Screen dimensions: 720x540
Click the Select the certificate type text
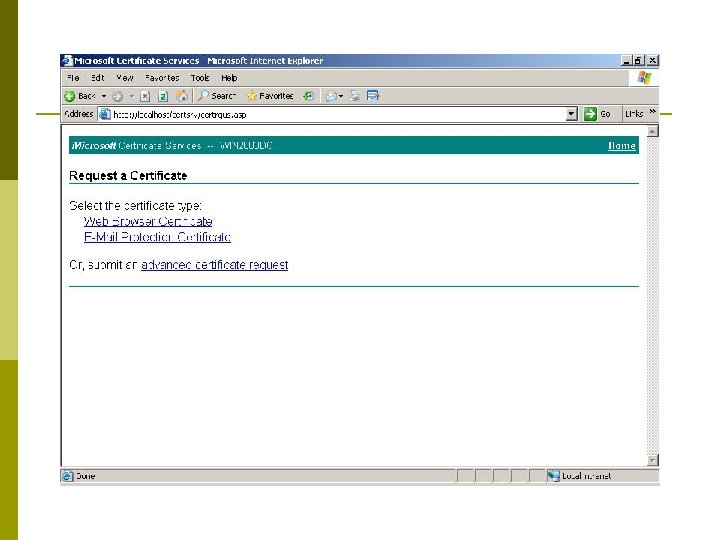pyautogui.click(x=135, y=205)
